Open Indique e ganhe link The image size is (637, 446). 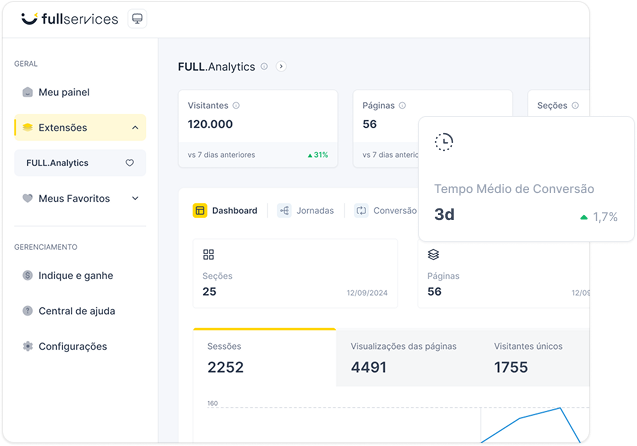click(75, 275)
